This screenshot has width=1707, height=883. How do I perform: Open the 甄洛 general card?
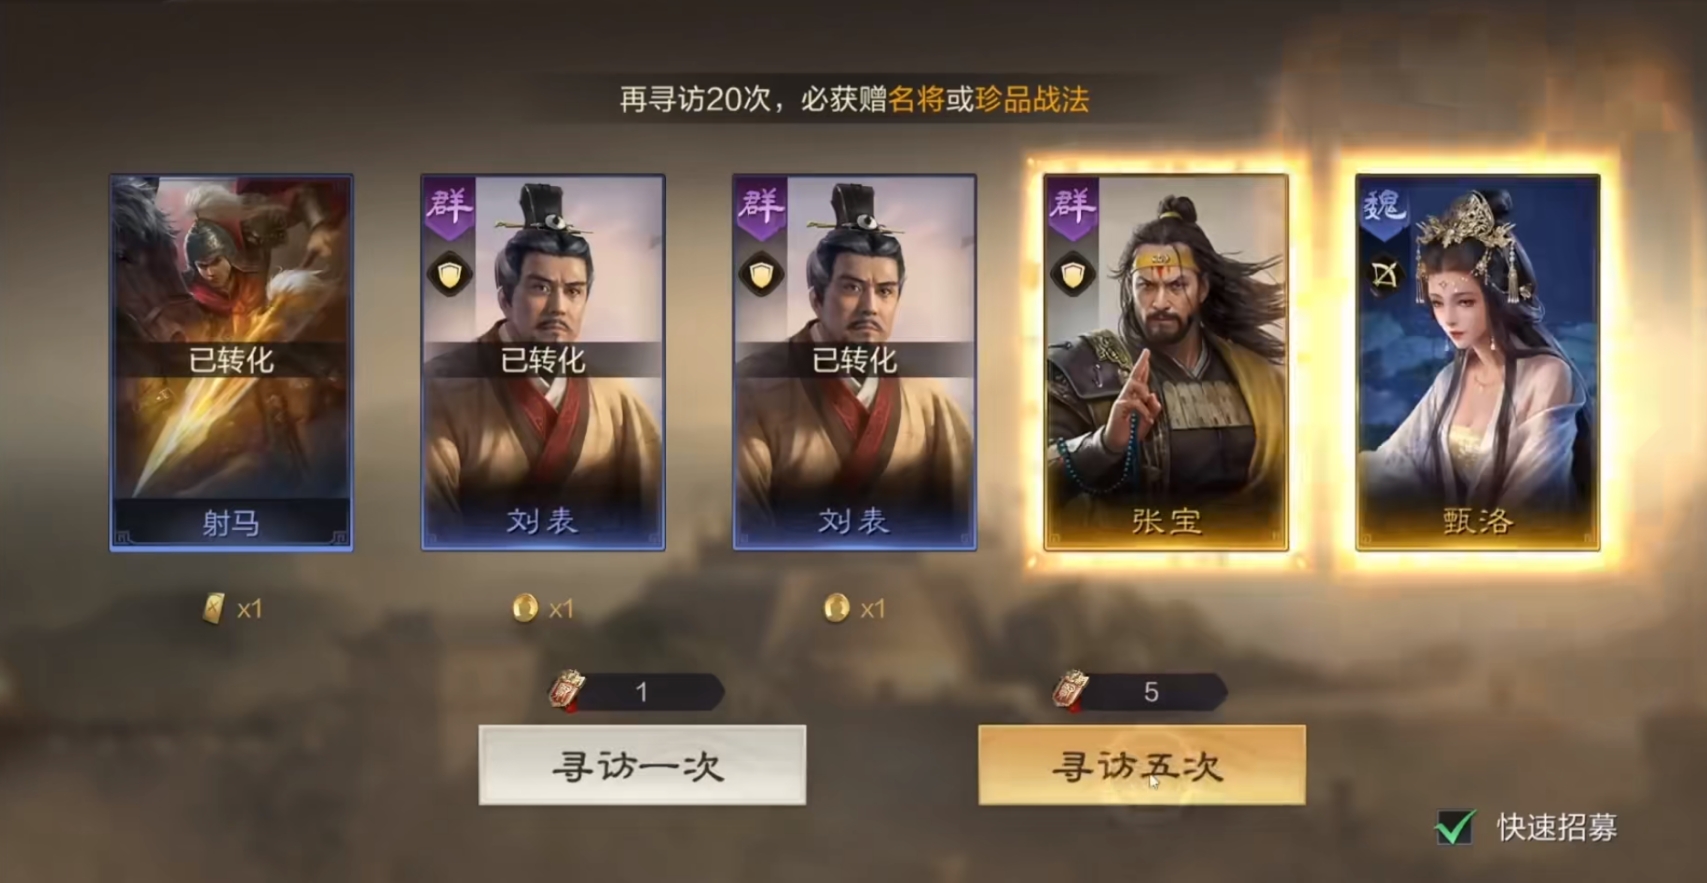coord(1477,362)
